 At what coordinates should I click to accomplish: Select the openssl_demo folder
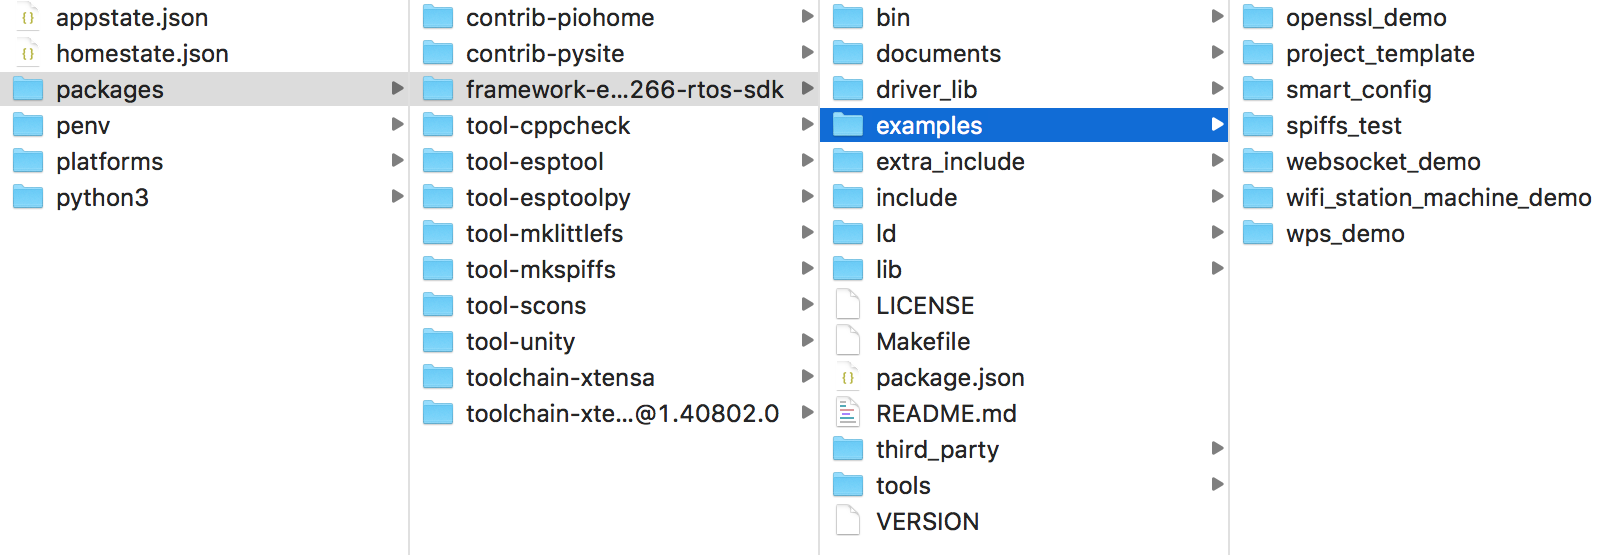pos(1365,18)
